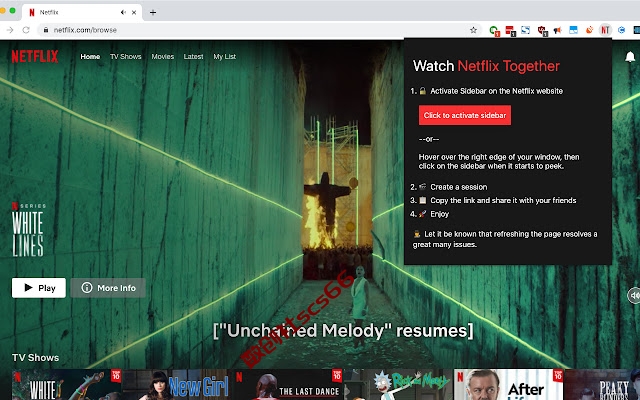Click the blue screenshot-frame extension icon

click(x=526, y=30)
